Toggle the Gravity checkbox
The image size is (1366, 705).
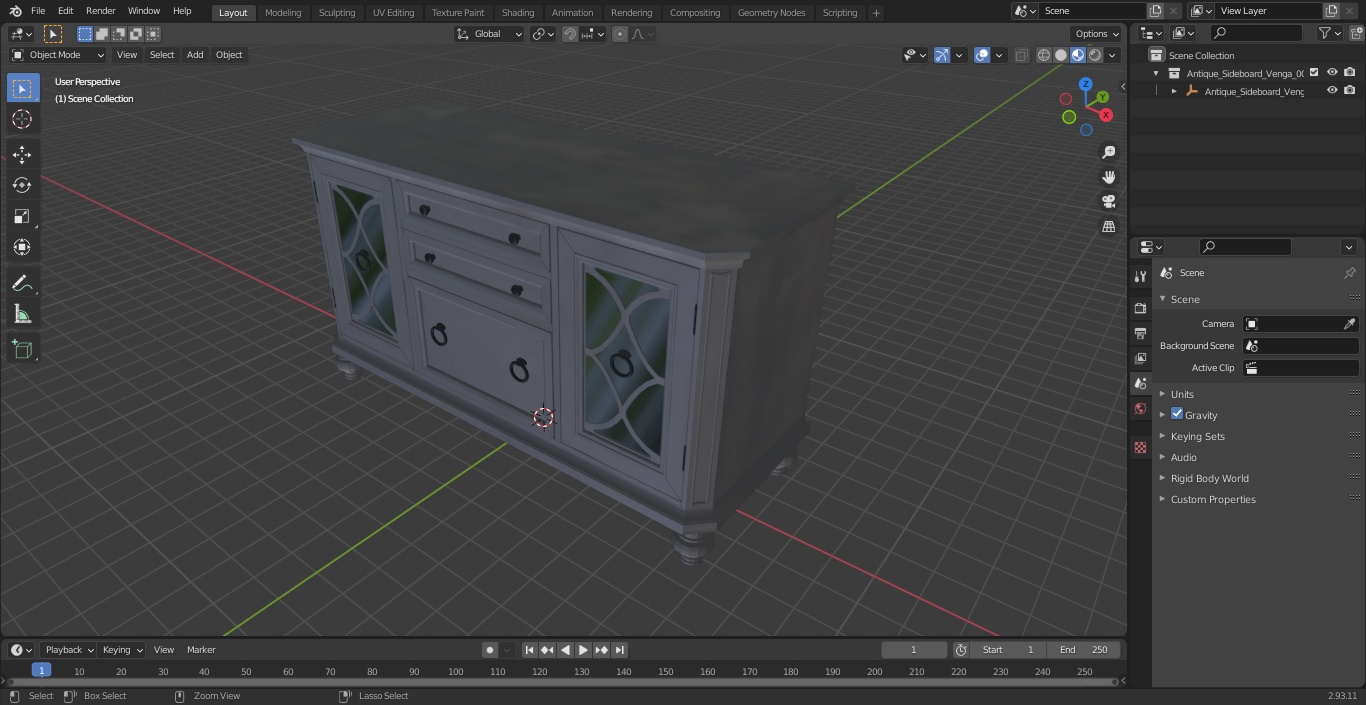[x=1177, y=414]
